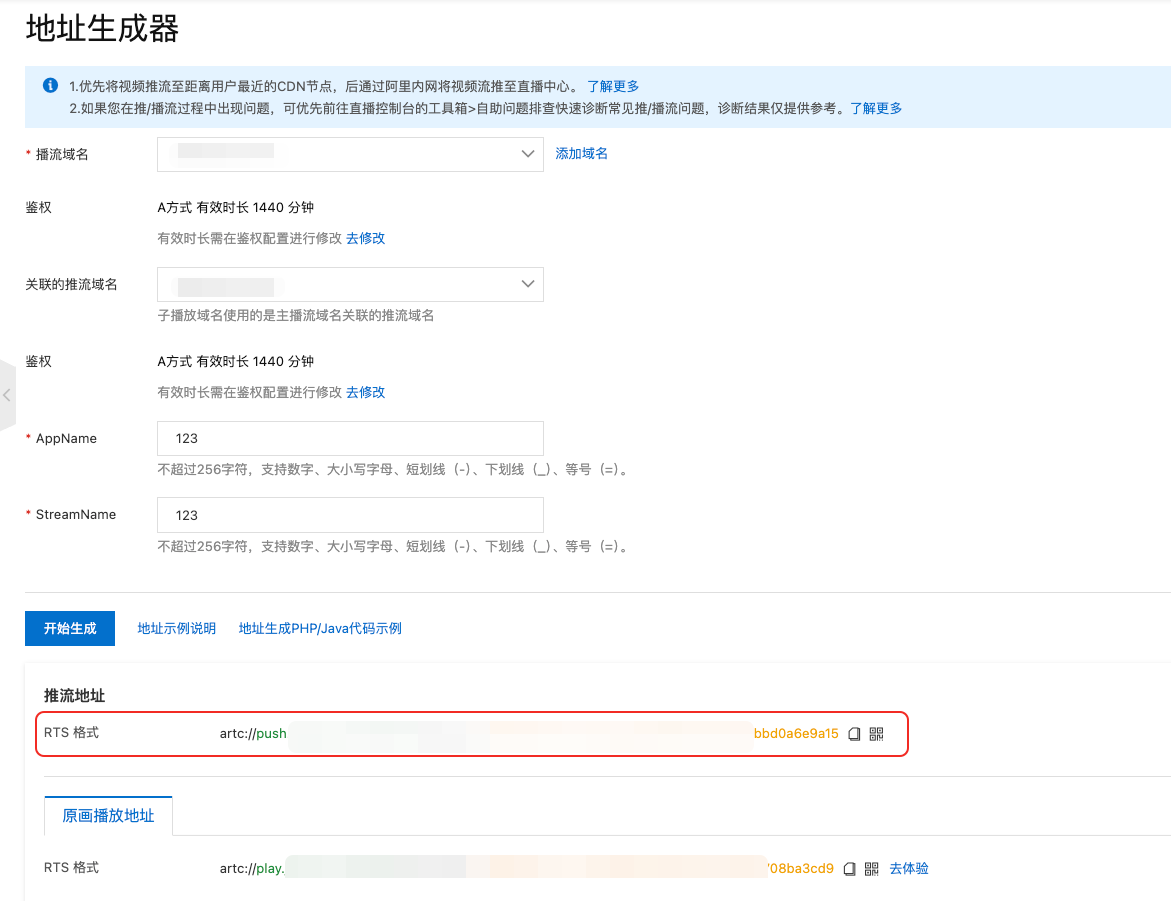Click 'bbd0a6e9a15' address suffix

pyautogui.click(x=796, y=734)
